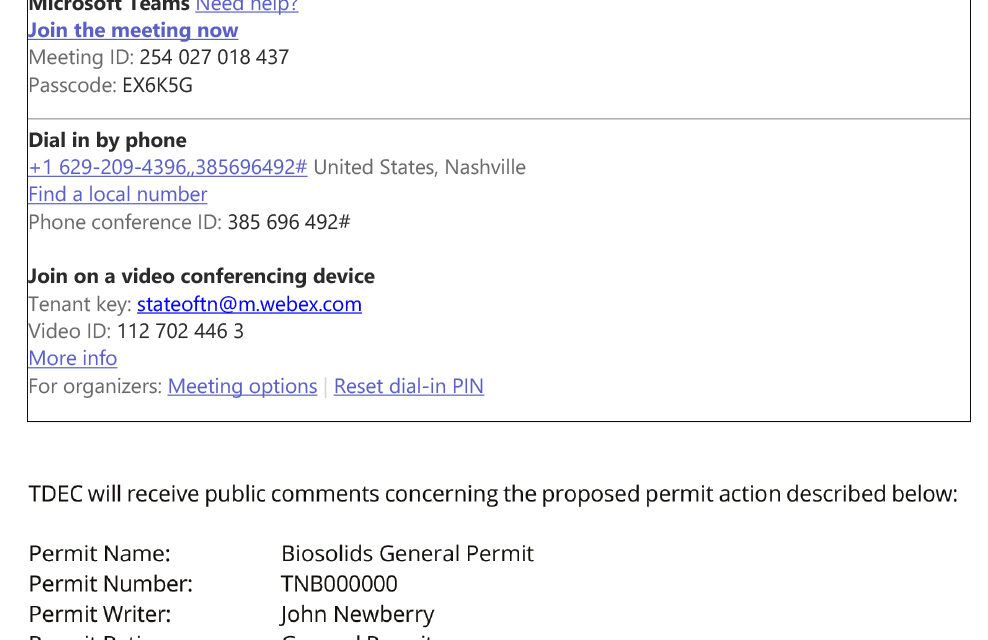Click the Meeting ID number 254 027 018 437
This screenshot has height=640, width=988.
point(214,57)
